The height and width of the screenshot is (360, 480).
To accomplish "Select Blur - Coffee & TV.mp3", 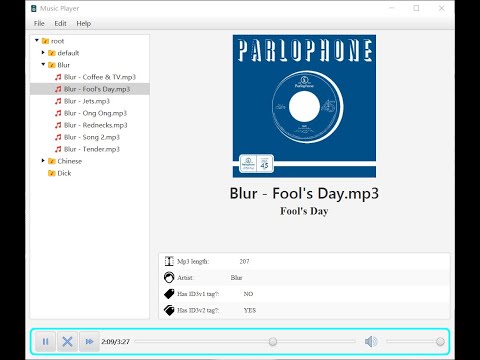I will pos(100,77).
